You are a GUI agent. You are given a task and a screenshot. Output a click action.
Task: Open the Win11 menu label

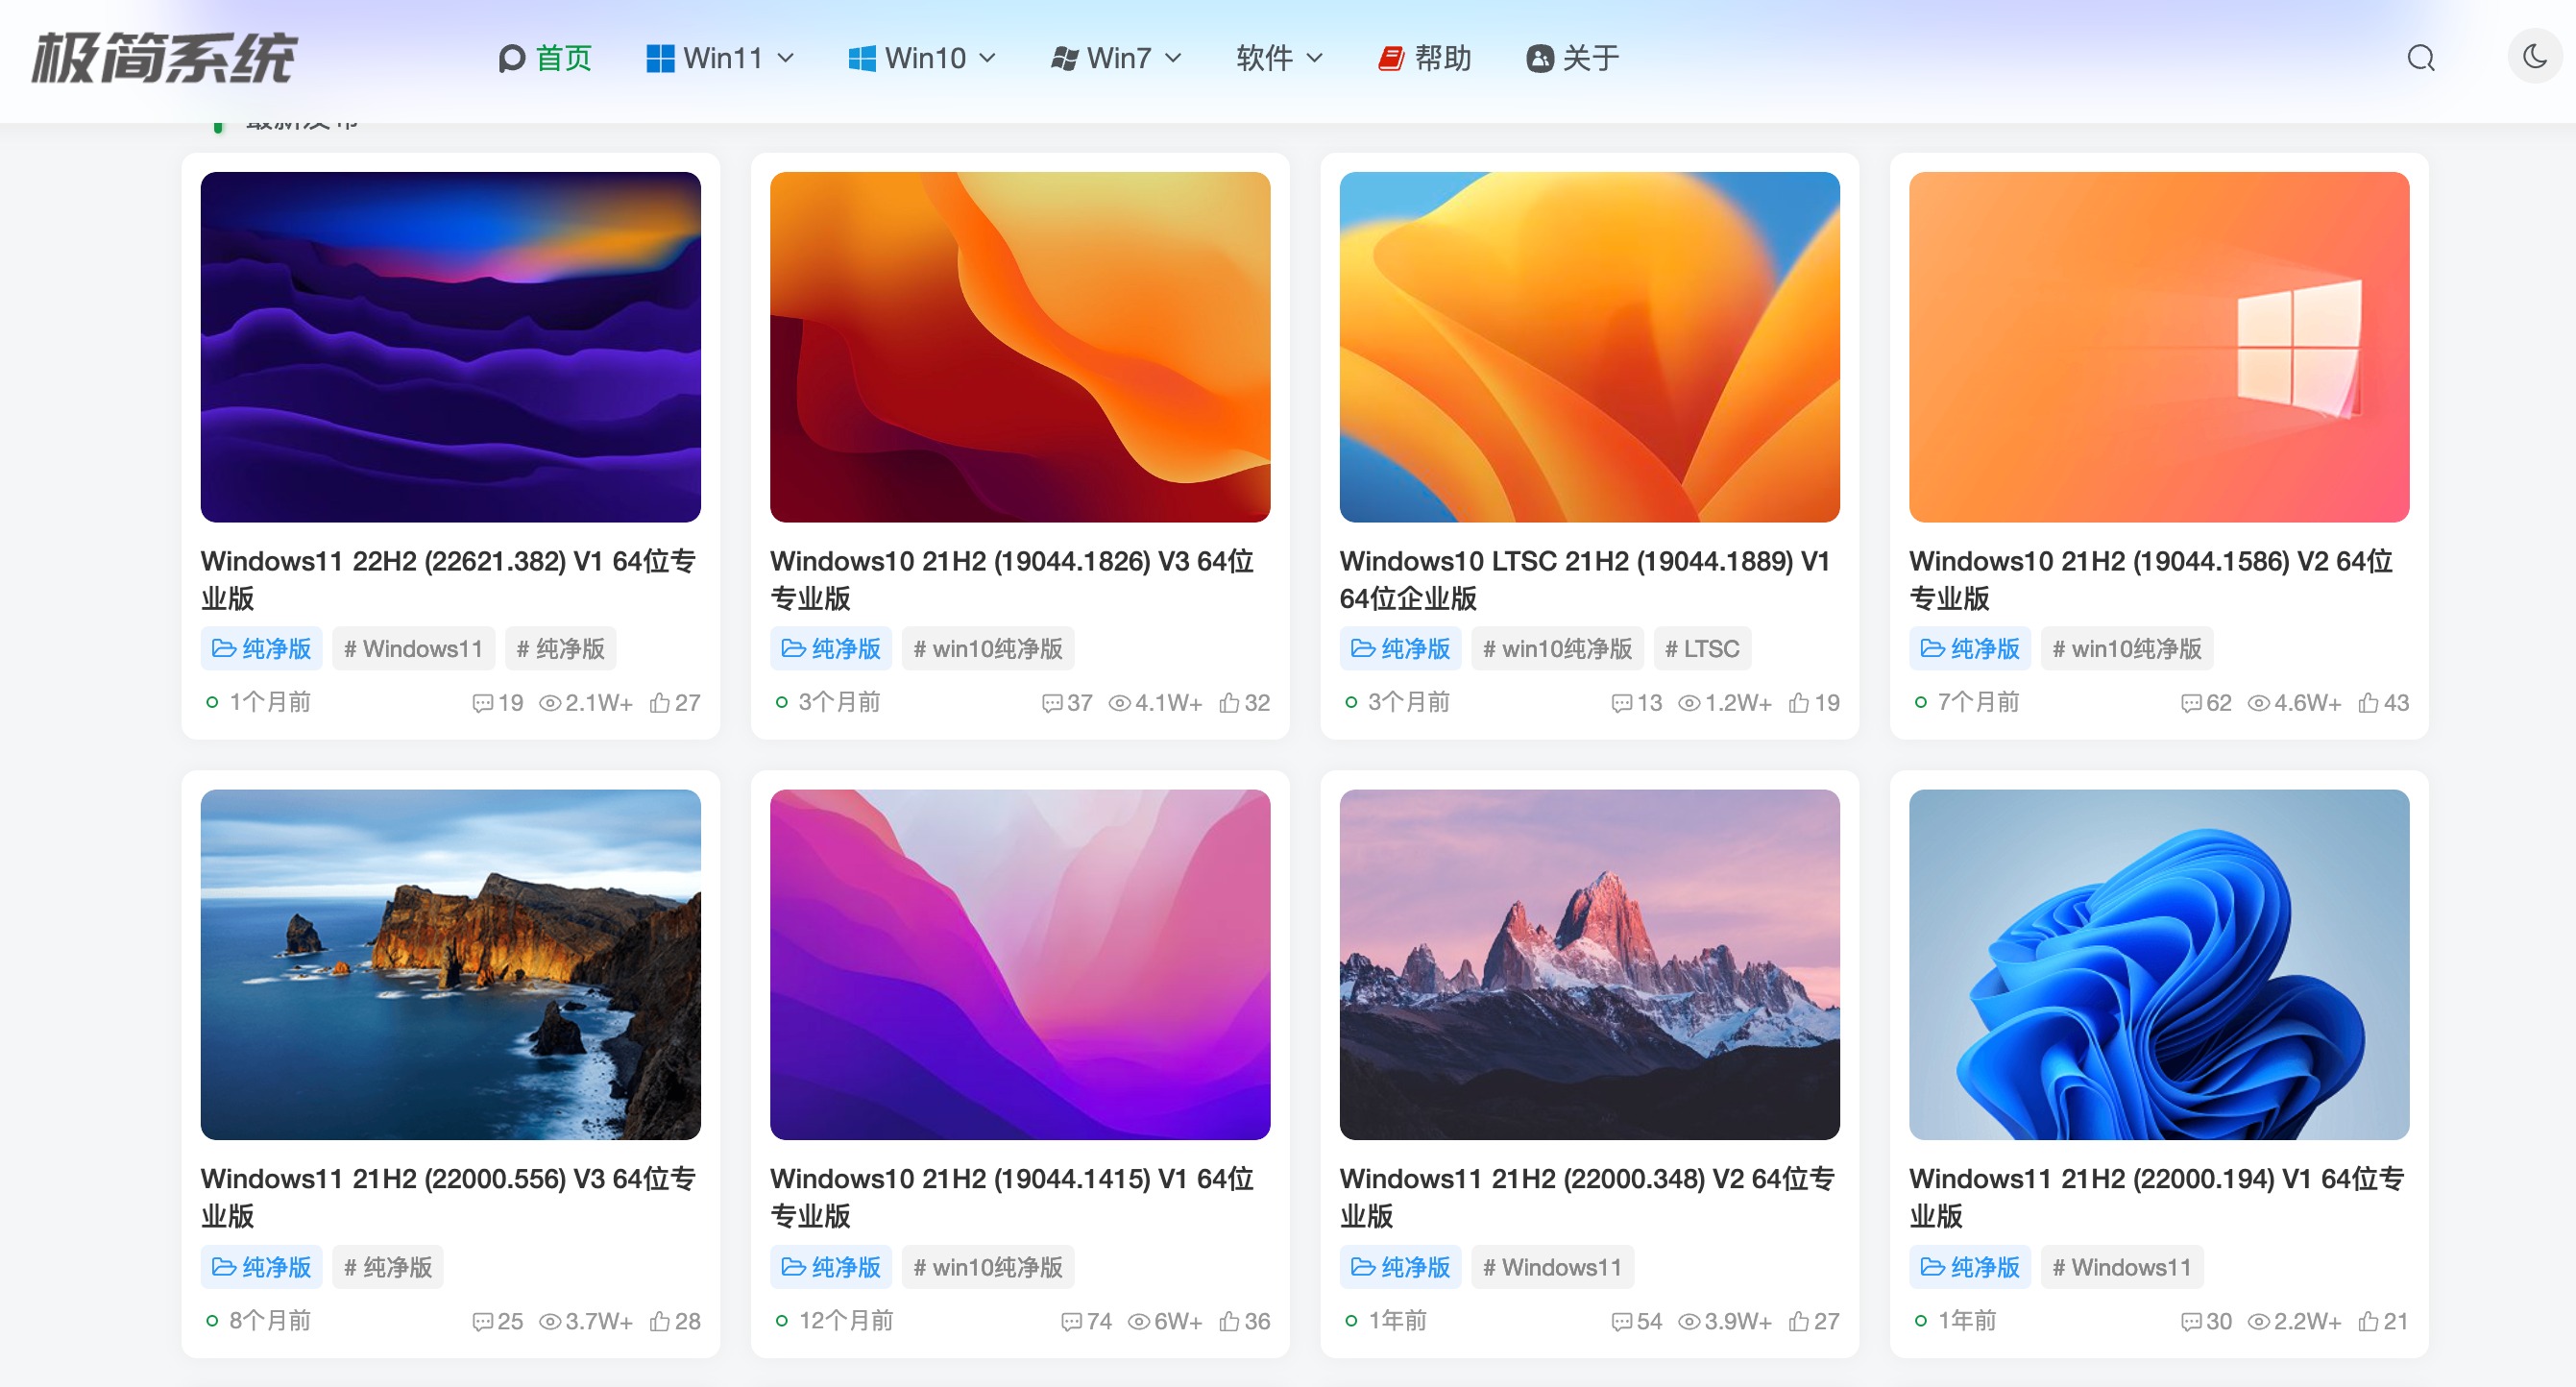click(723, 58)
